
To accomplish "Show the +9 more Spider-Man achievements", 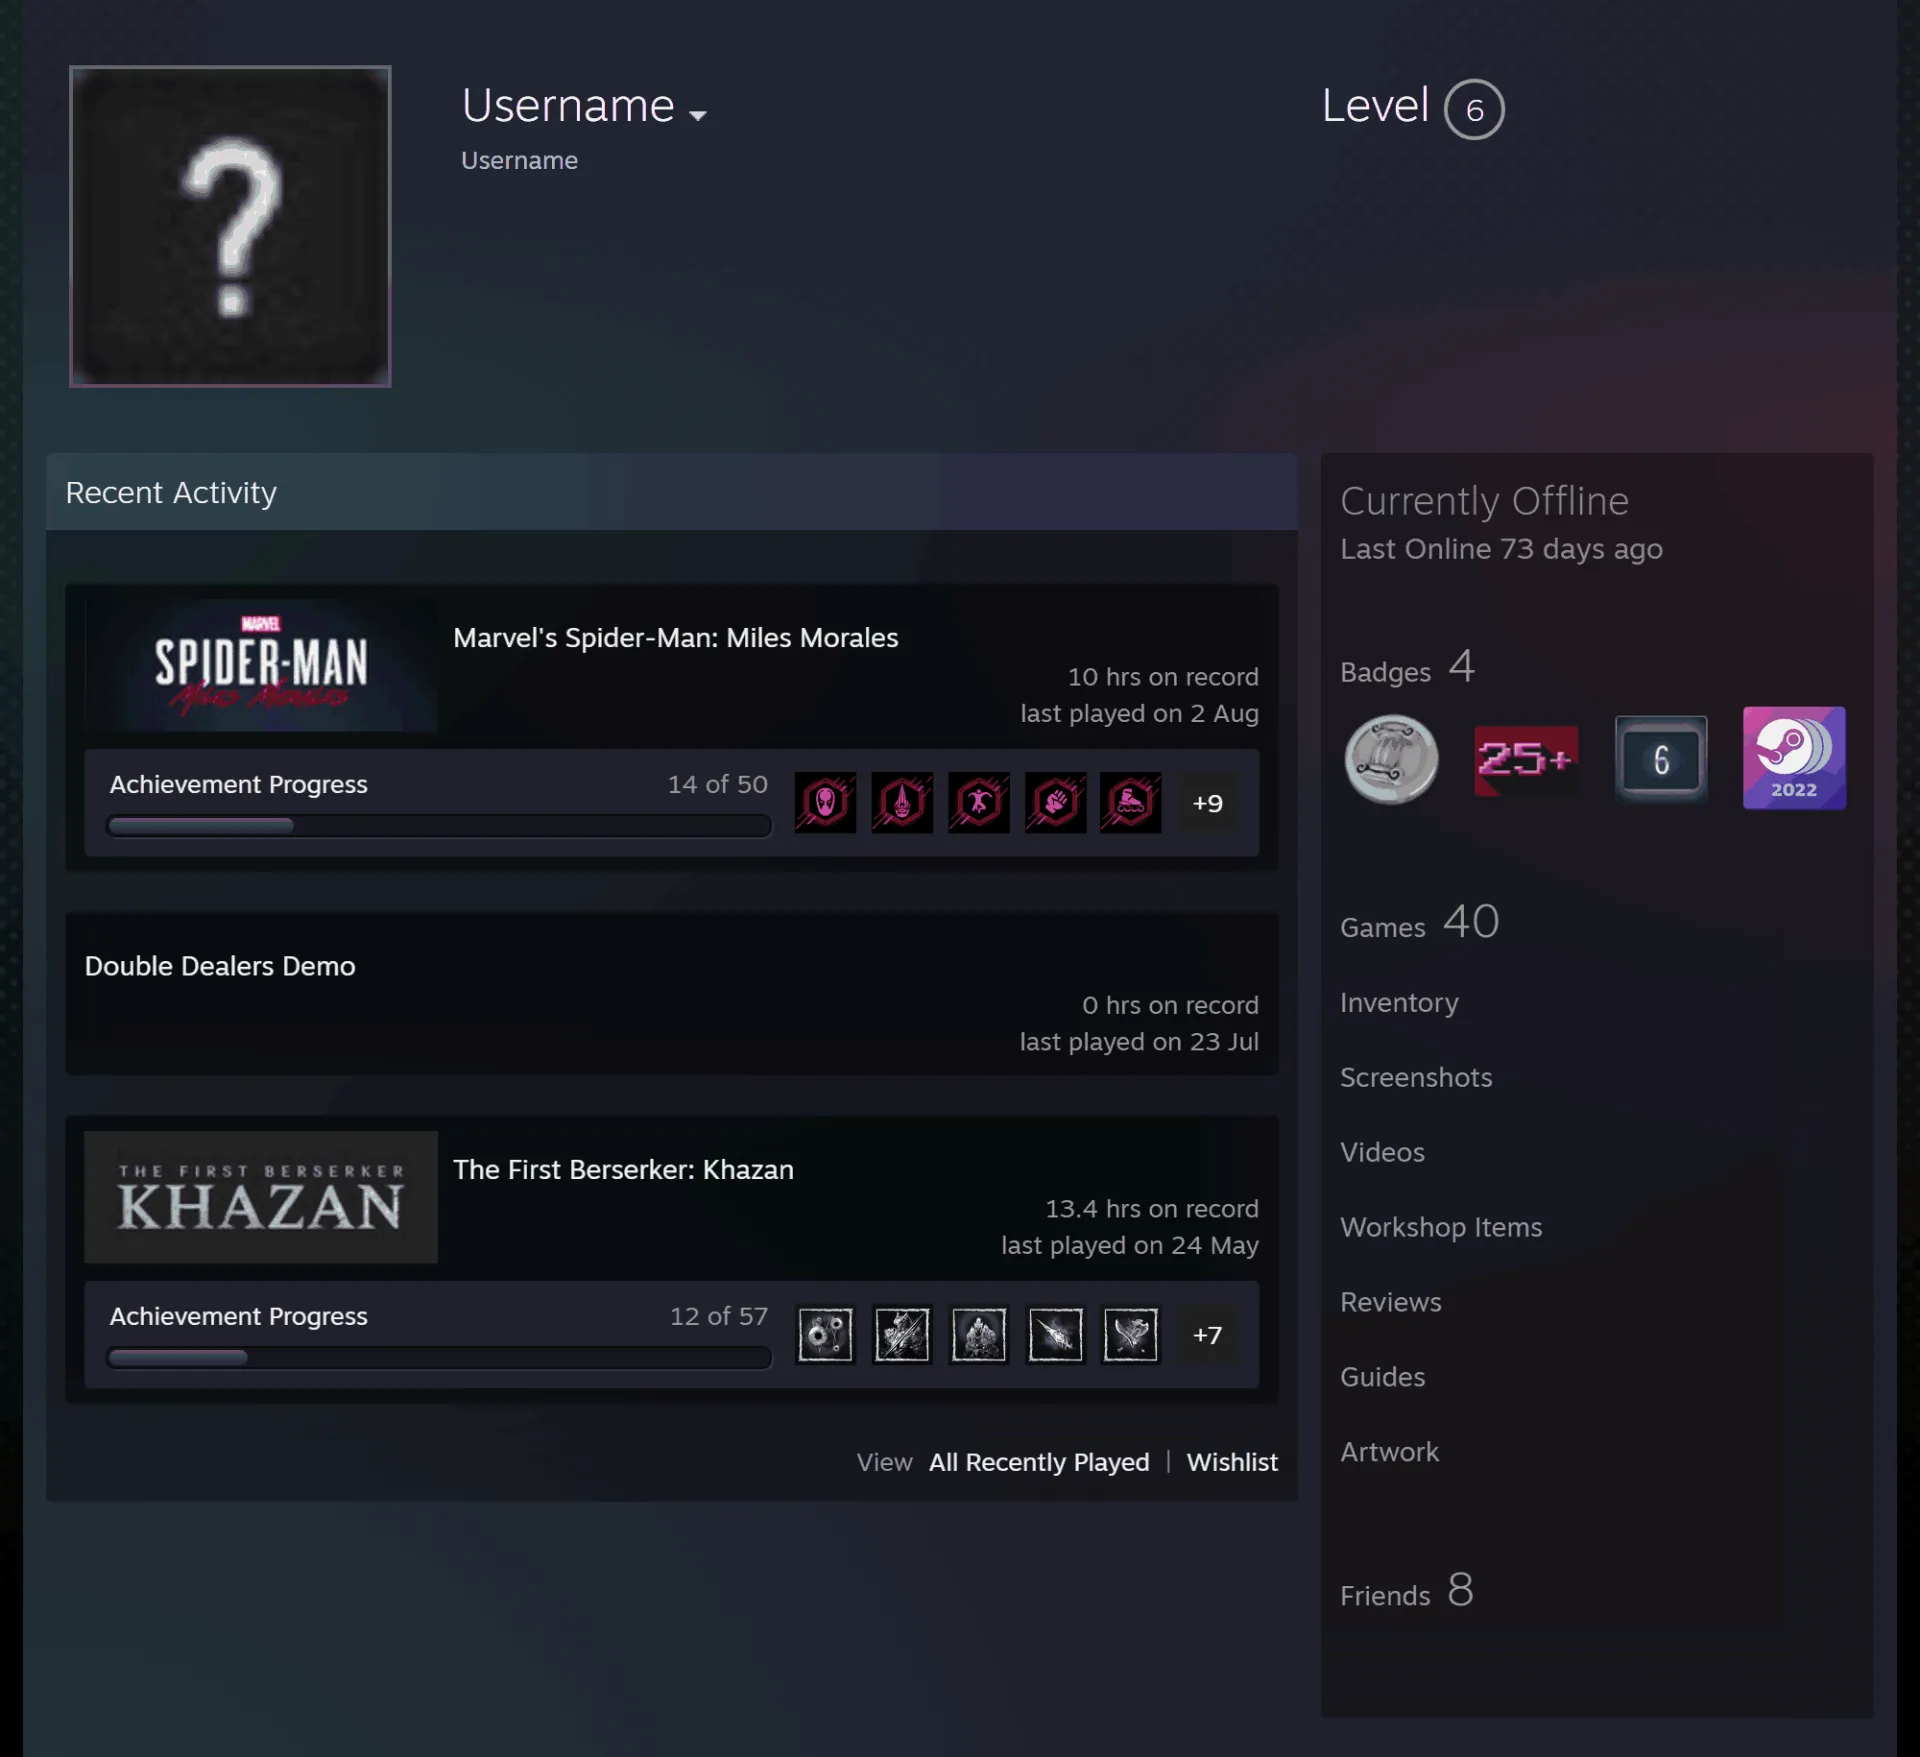I will (x=1207, y=803).
